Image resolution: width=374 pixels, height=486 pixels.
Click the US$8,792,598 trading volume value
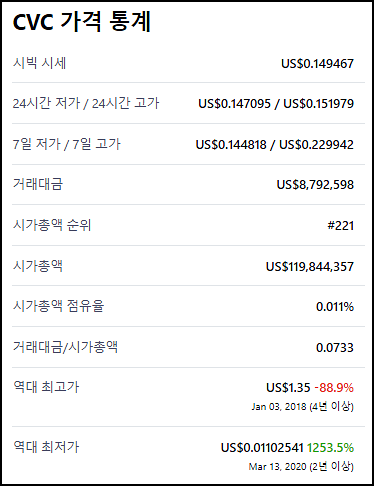tap(315, 185)
